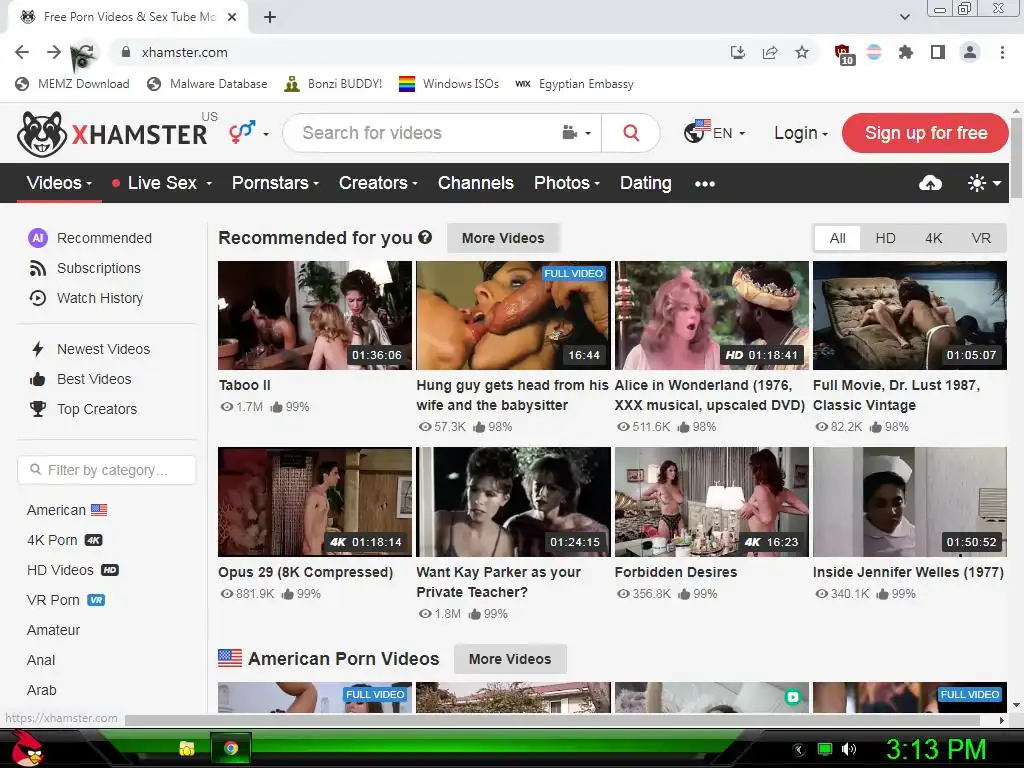The image size is (1024, 768).
Task: Click the install app icon in address bar
Action: pyautogui.click(x=738, y=52)
